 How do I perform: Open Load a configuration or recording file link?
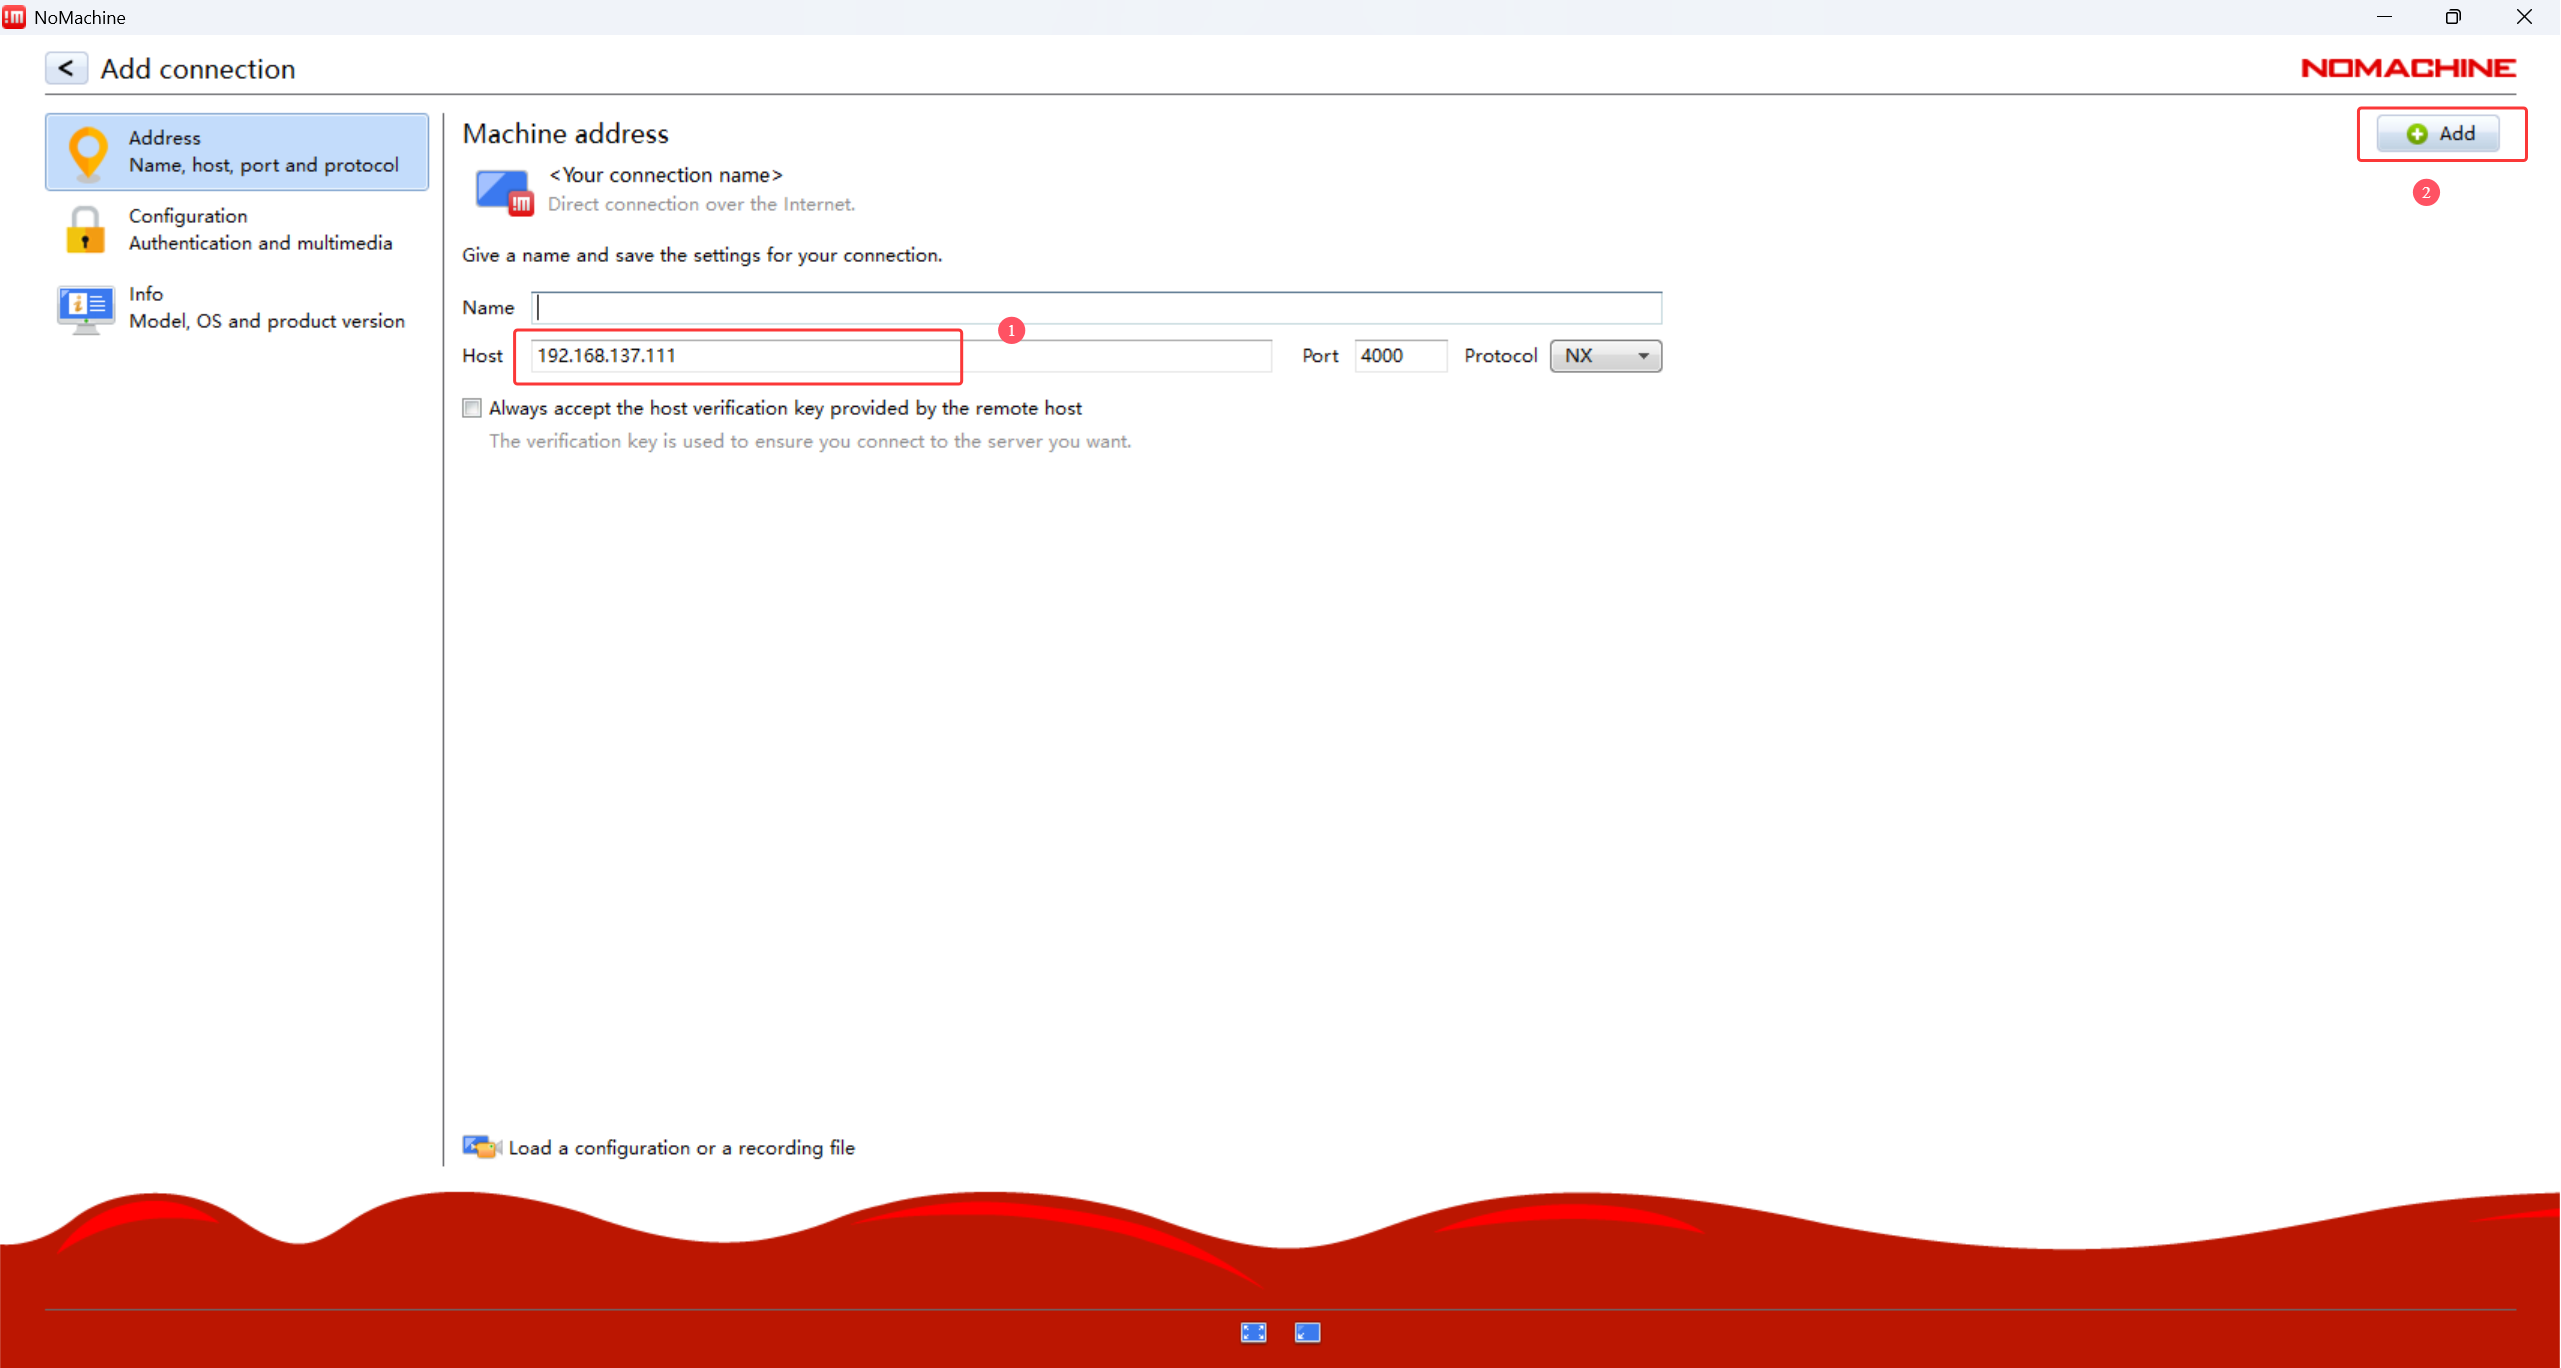click(681, 1148)
